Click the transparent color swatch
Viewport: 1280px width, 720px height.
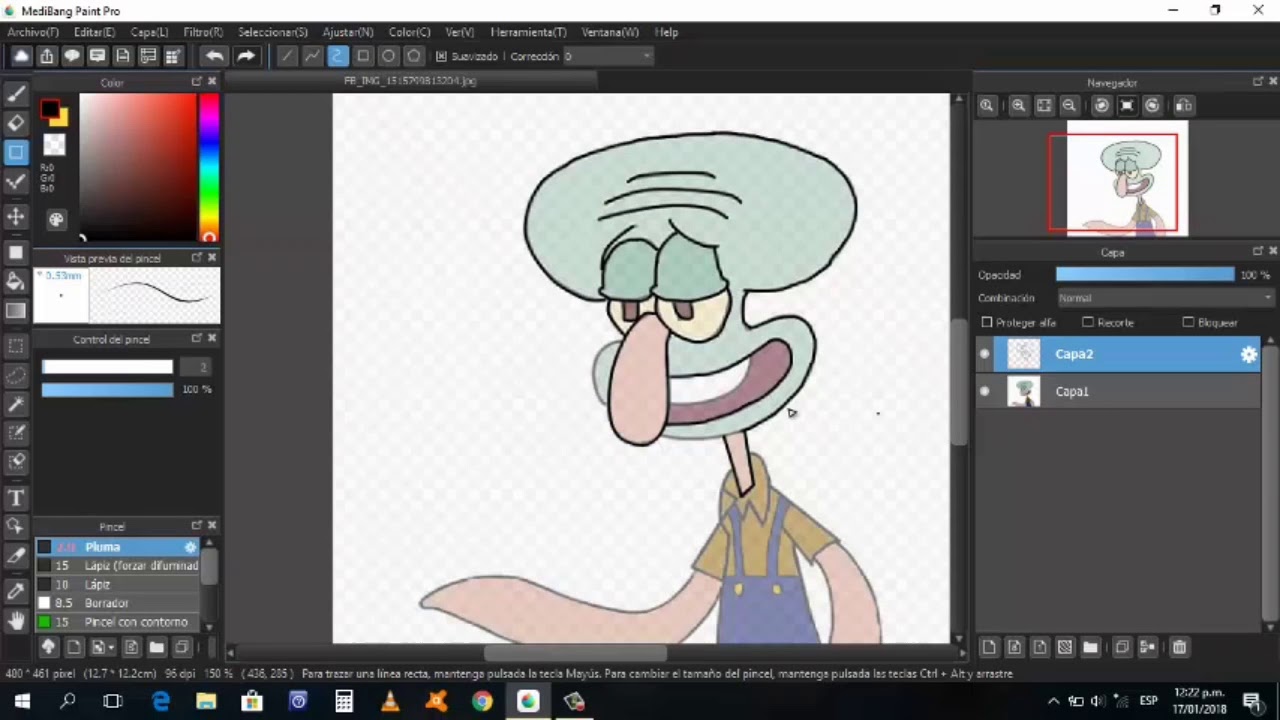click(54, 146)
